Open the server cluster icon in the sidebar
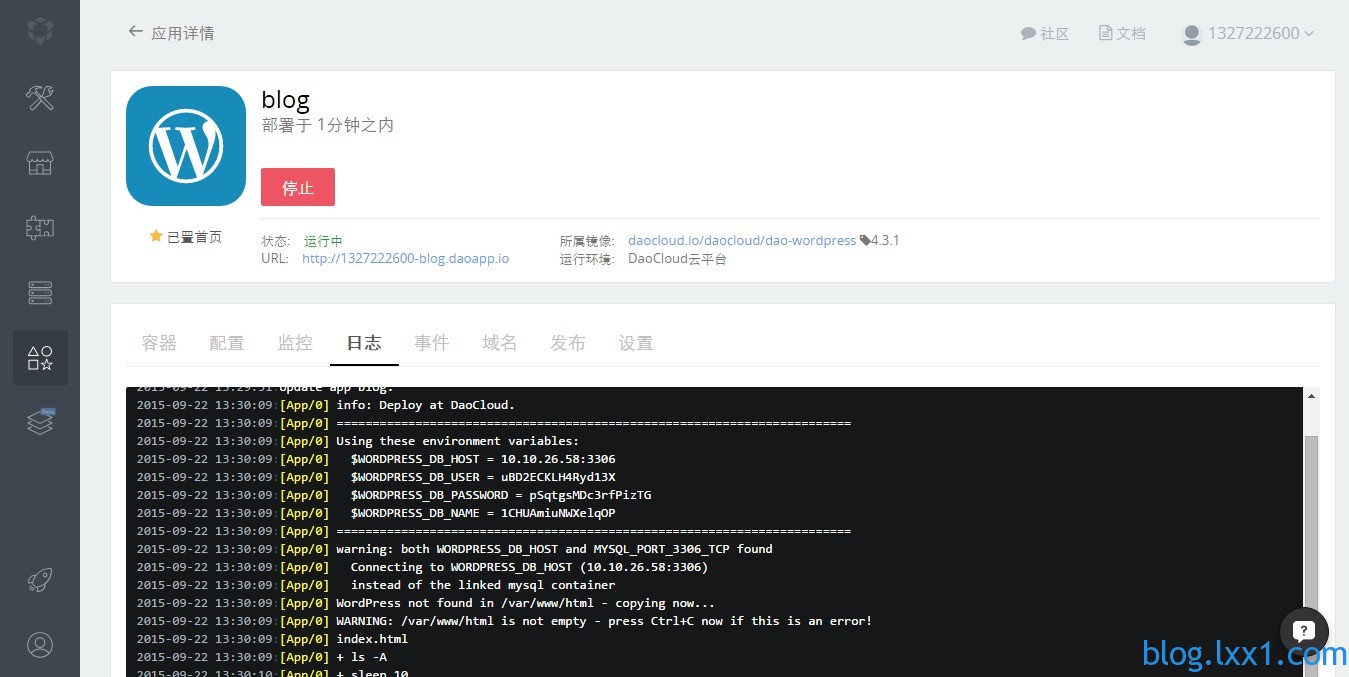The image size is (1349, 677). pyautogui.click(x=40, y=293)
